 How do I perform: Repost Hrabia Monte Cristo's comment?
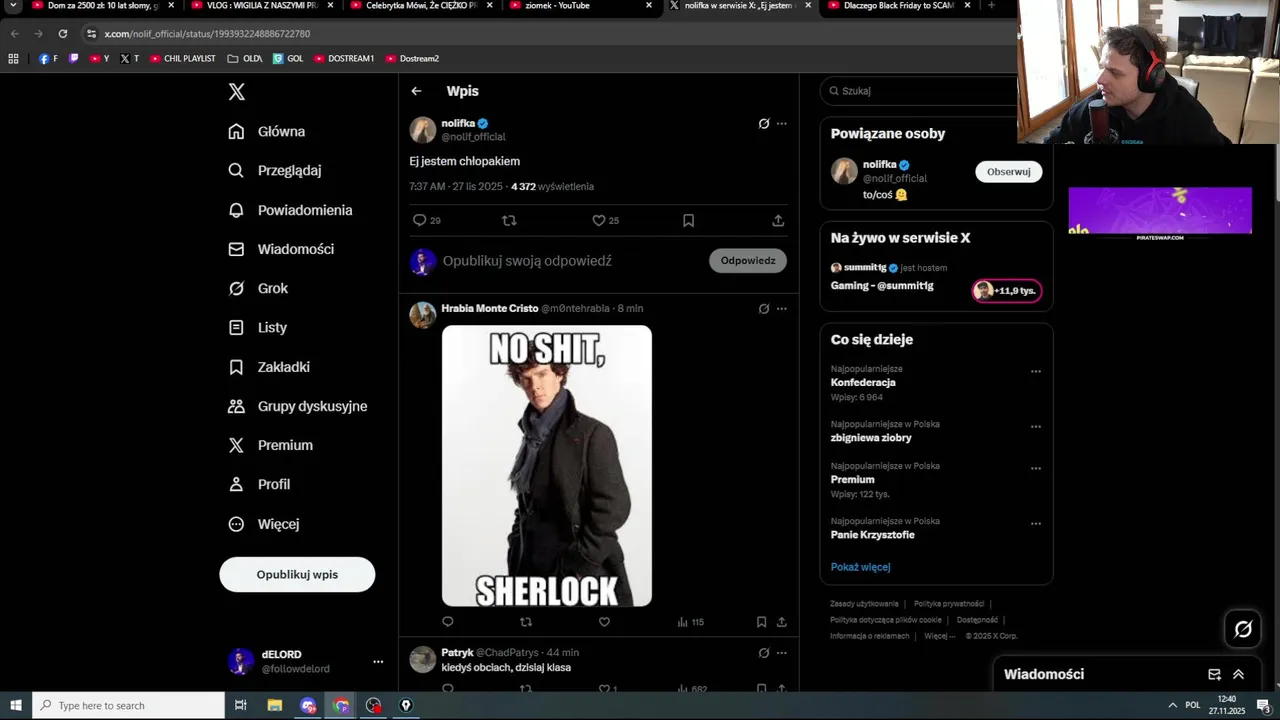tap(526, 622)
